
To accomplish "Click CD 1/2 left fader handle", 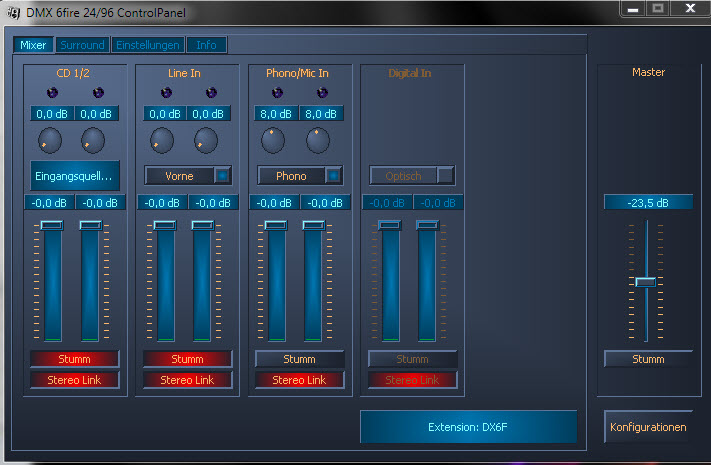I will [x=52, y=225].
